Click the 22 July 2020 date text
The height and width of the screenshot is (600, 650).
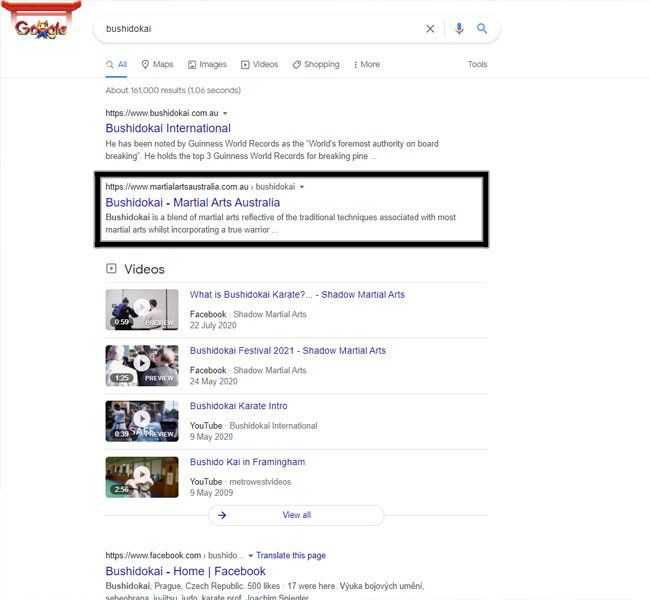coord(213,326)
